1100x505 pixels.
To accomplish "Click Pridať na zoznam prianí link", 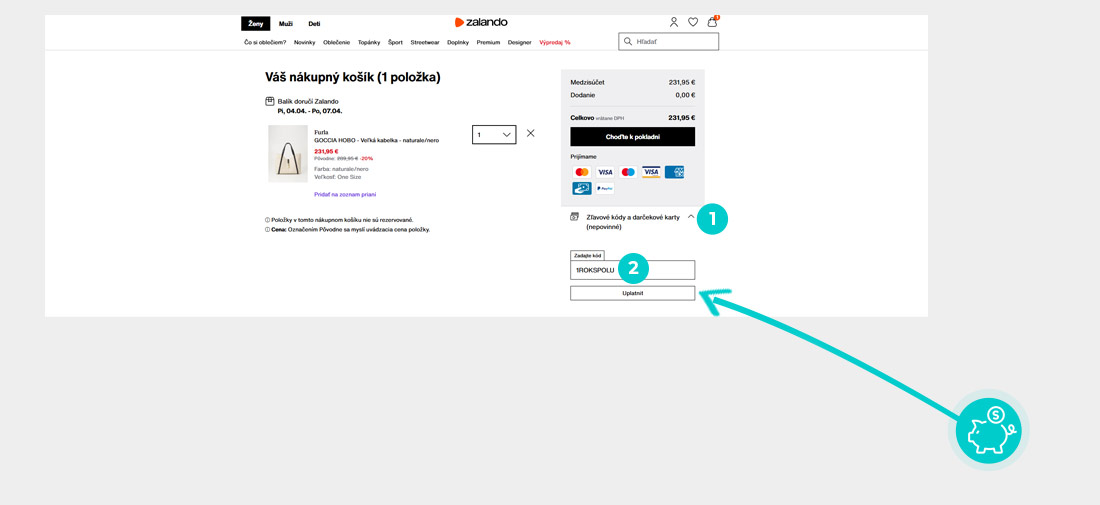I will pos(345,194).
